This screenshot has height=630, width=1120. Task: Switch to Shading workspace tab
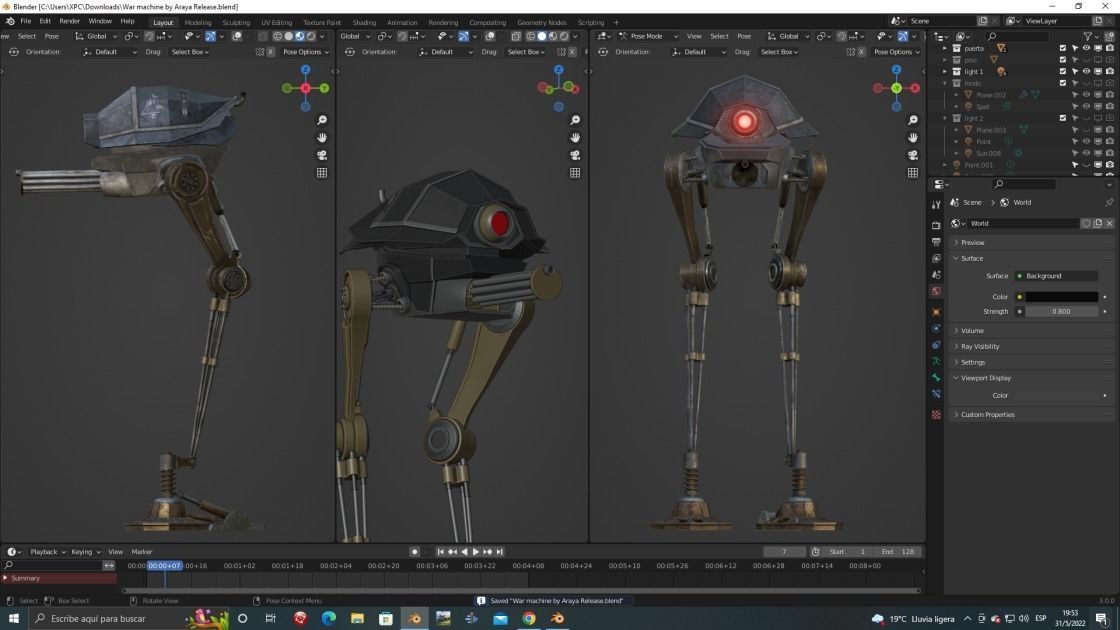tap(364, 22)
